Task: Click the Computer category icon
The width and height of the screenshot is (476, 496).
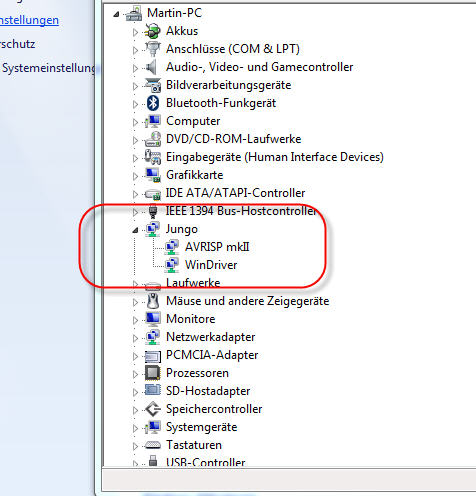Action: click(153, 121)
